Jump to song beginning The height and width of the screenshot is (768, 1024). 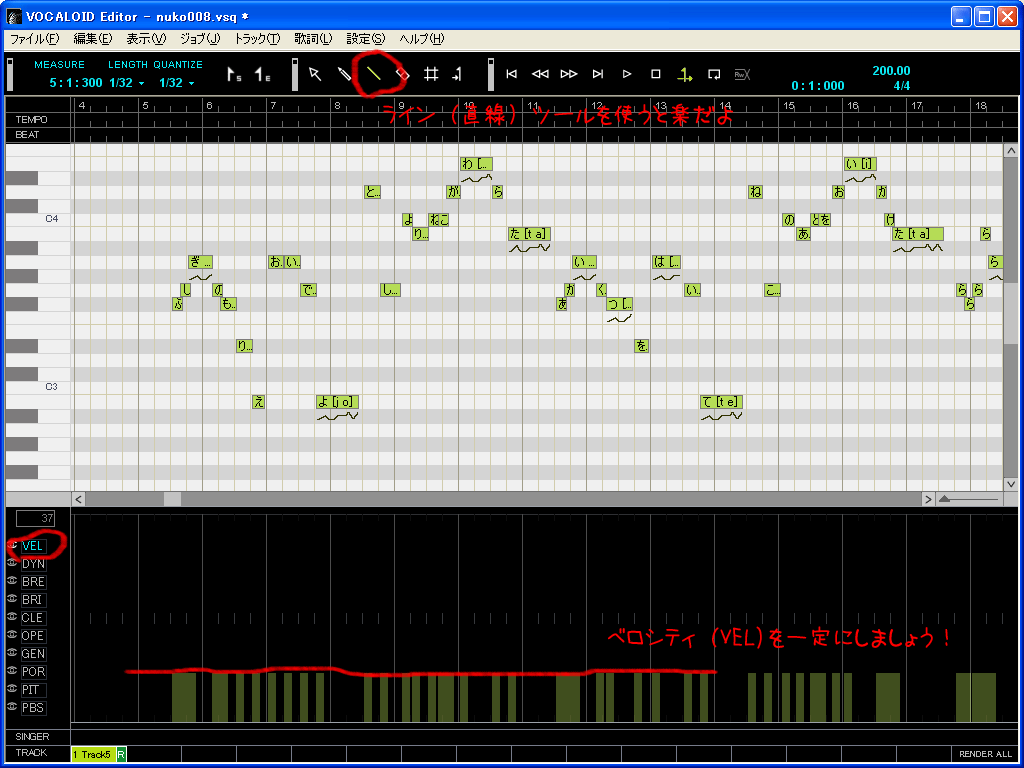pyautogui.click(x=512, y=74)
